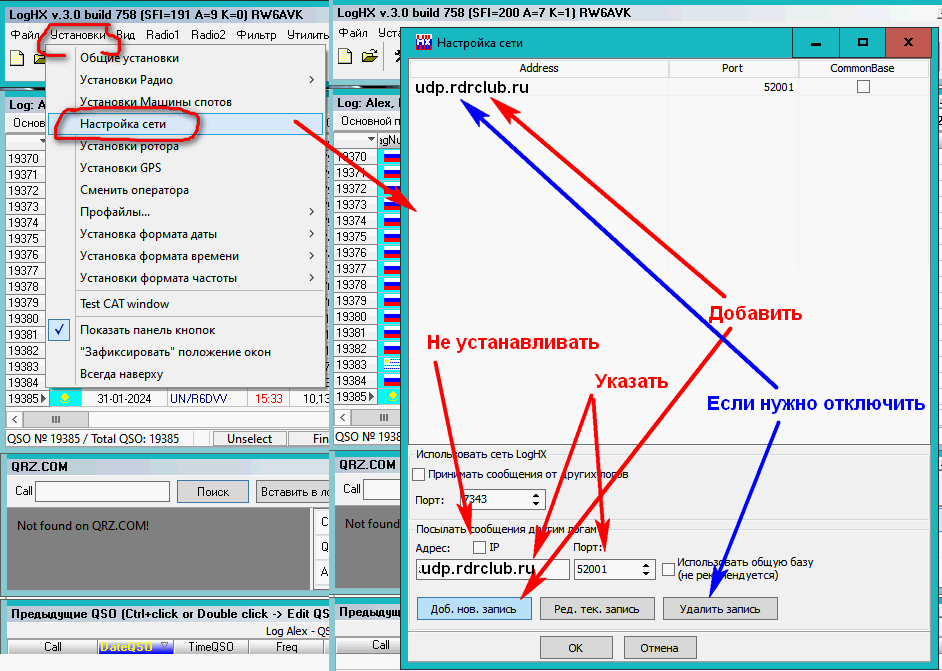Click the Russian flag icon in row 19375
942x671 pixels.
click(392, 237)
